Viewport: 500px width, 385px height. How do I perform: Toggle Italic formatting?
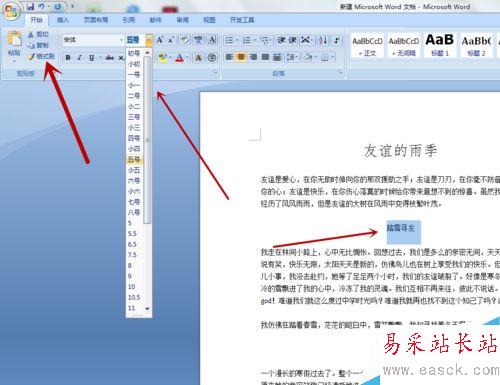coord(79,57)
